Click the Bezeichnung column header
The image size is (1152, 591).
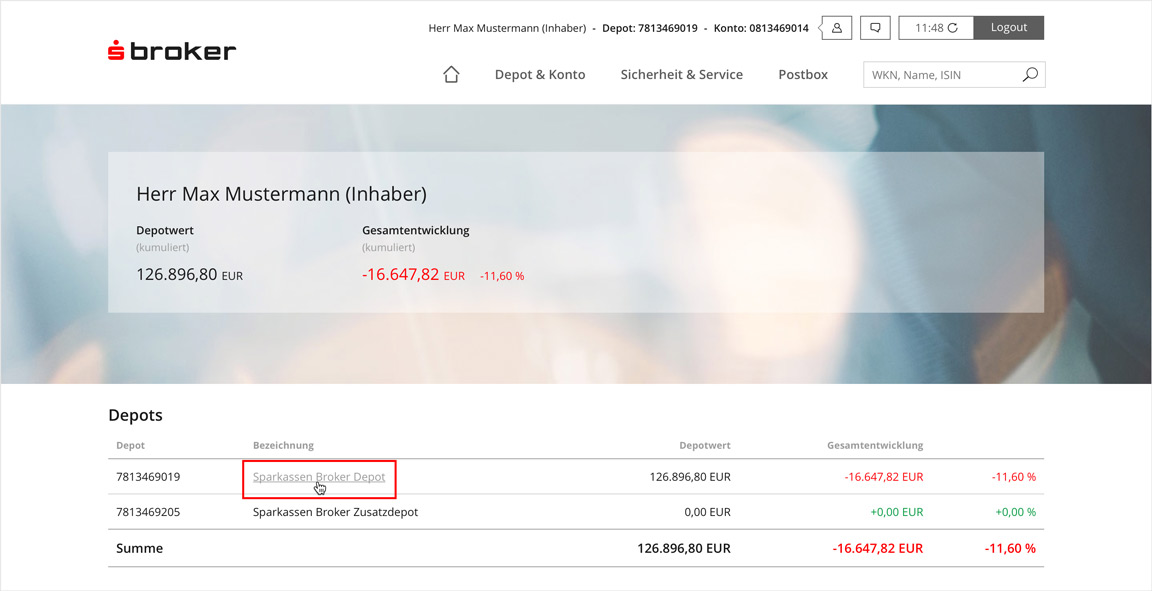pos(283,445)
